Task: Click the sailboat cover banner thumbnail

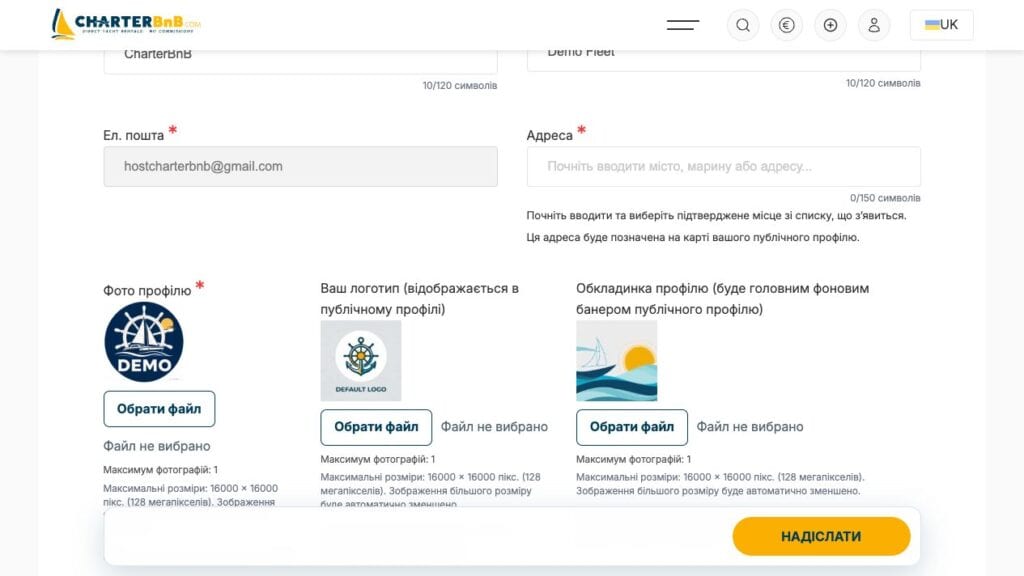Action: pyautogui.click(x=616, y=360)
